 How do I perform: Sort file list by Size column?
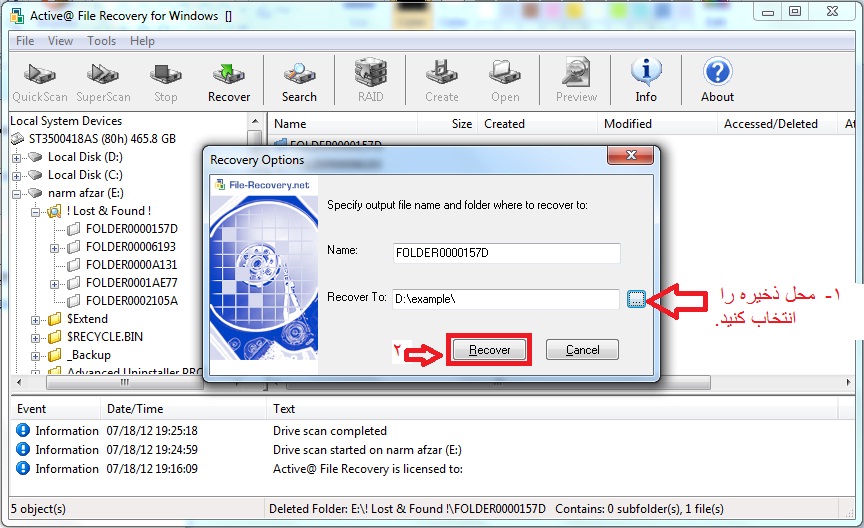pos(449,124)
